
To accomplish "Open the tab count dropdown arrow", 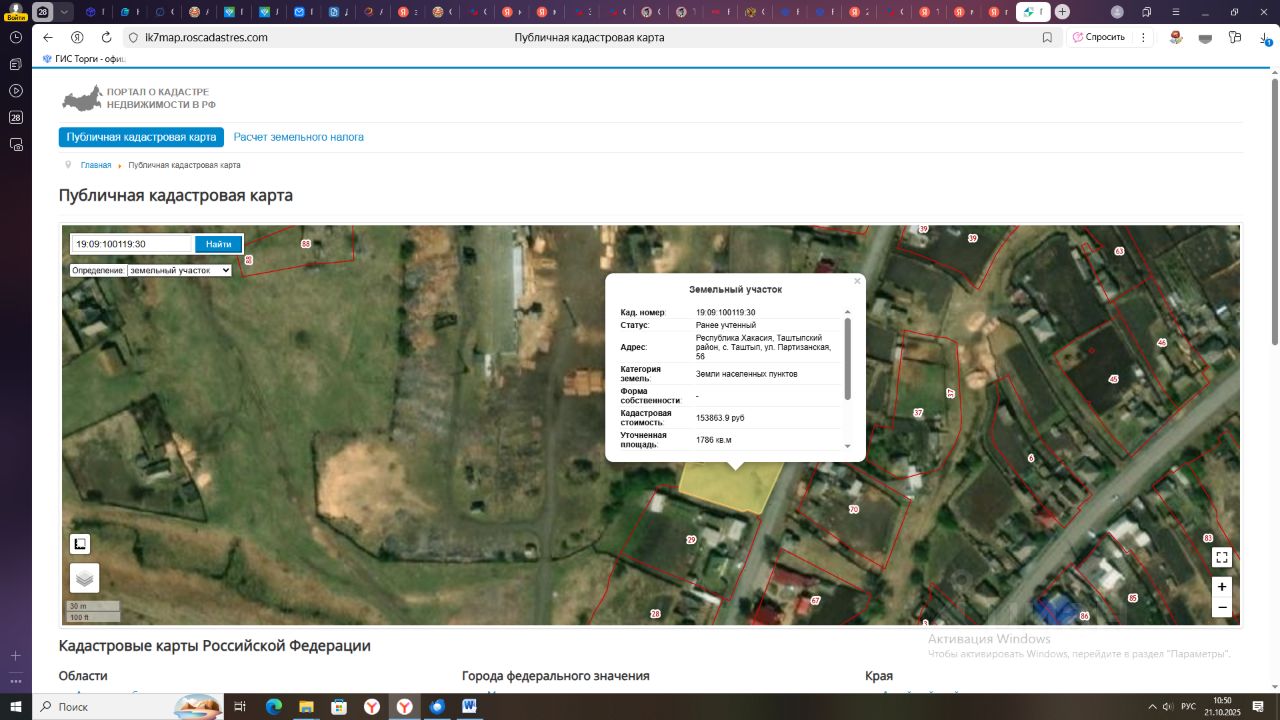I will coord(64,12).
